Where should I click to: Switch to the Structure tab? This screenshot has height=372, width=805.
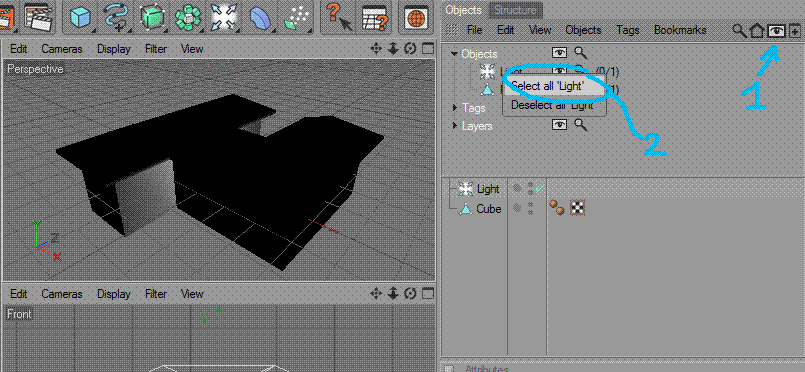(x=515, y=10)
